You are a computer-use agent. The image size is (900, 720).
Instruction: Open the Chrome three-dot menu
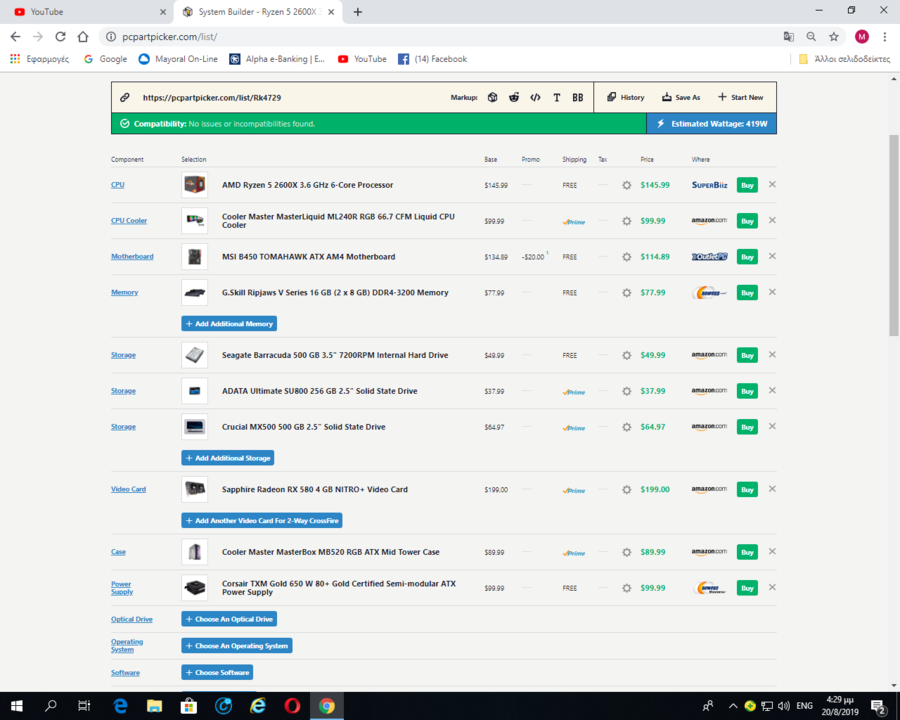click(x=885, y=37)
